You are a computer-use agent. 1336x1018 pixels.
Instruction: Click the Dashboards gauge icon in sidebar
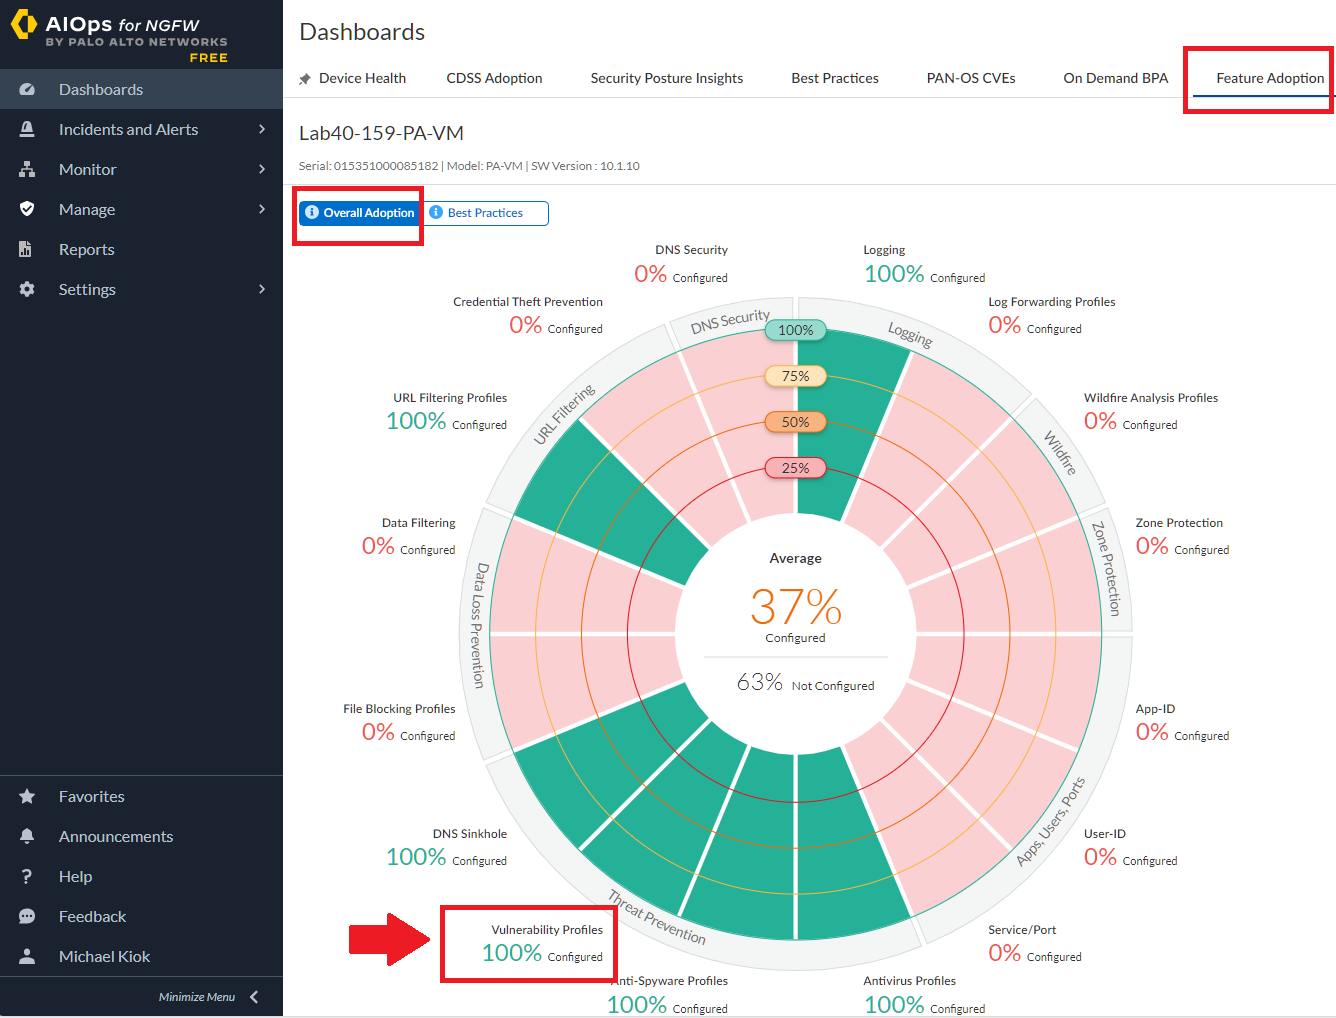(27, 90)
